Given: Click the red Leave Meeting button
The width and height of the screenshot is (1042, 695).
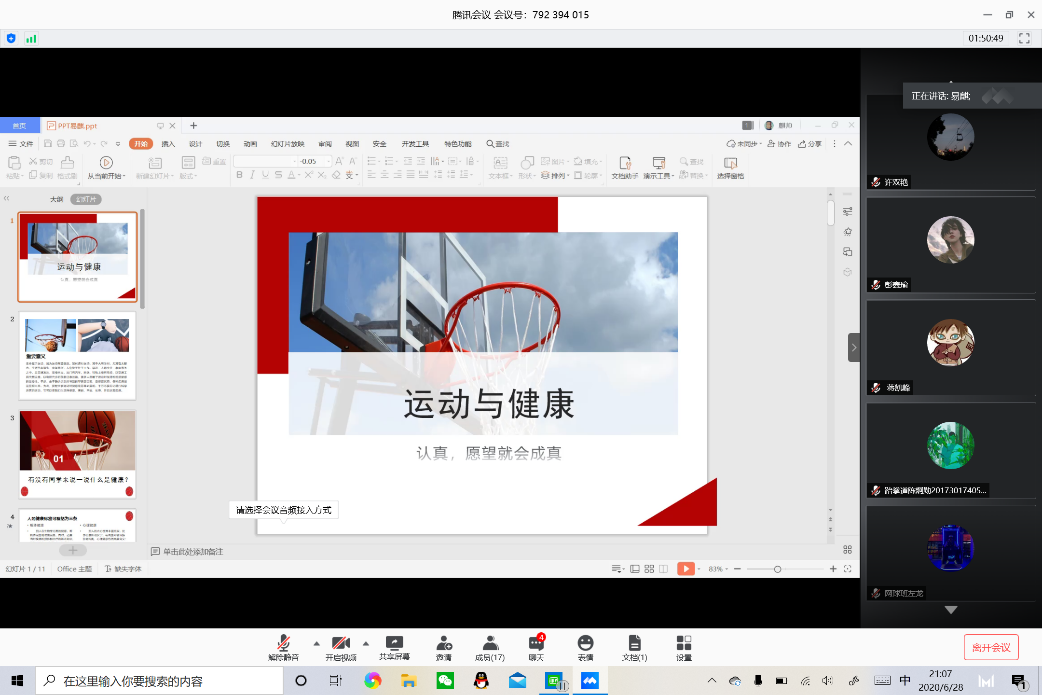Looking at the screenshot, I should click(991, 647).
